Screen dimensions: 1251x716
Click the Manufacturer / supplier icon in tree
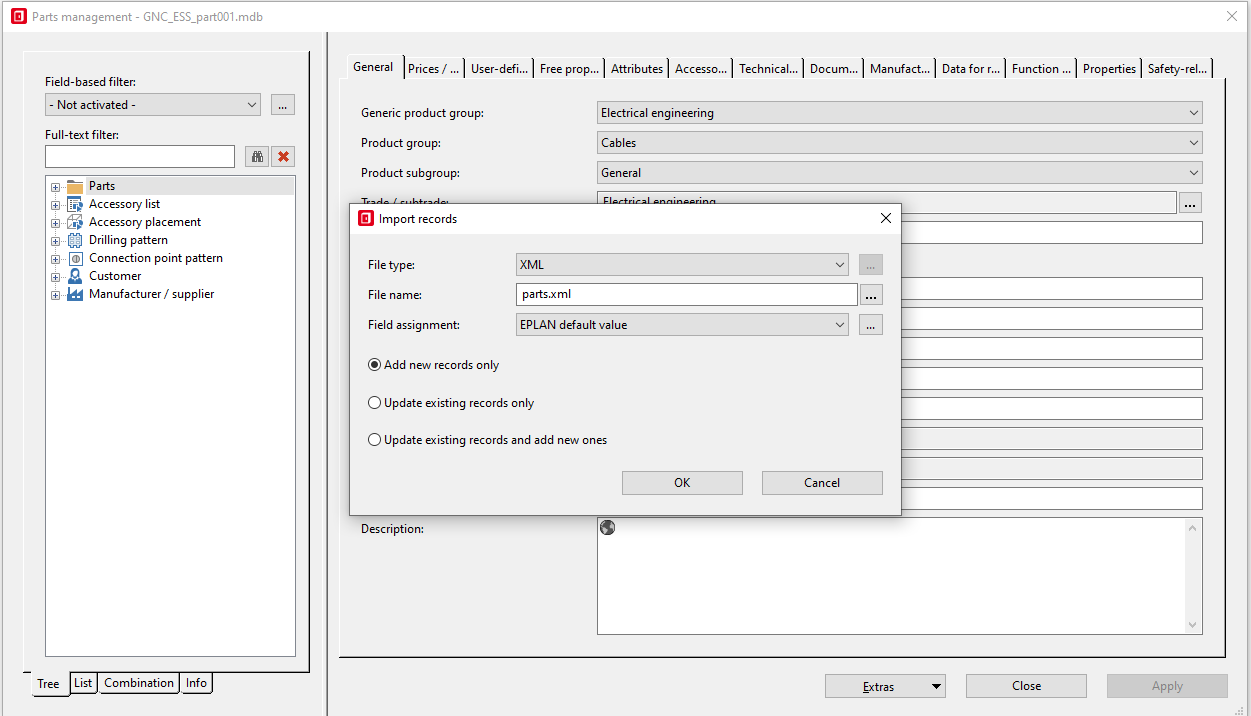click(75, 294)
